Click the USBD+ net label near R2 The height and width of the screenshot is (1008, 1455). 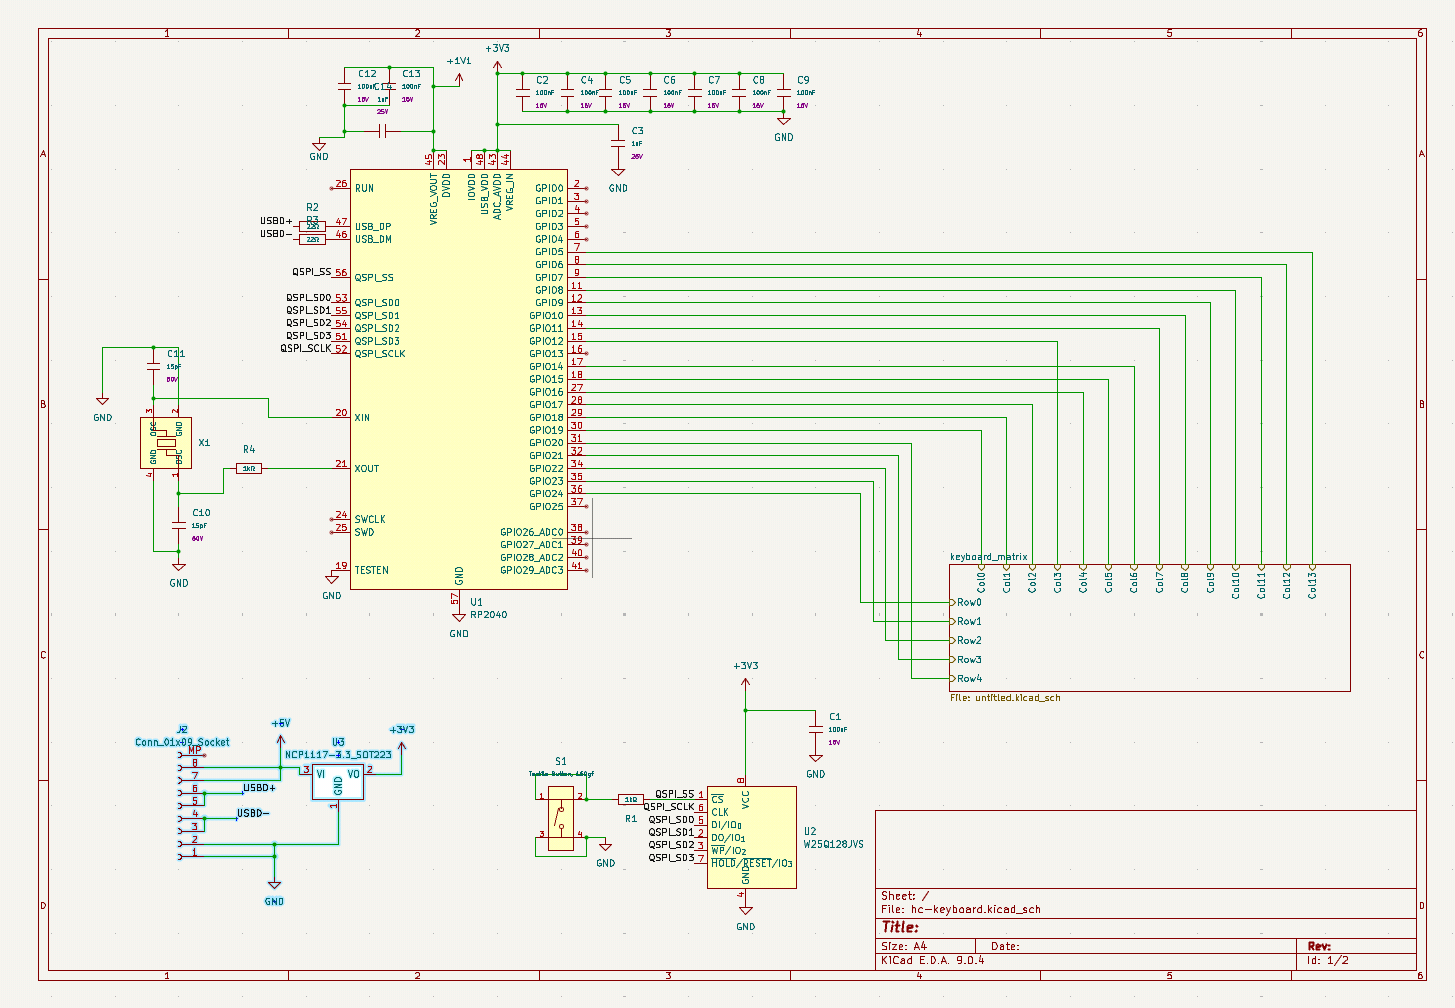pyautogui.click(x=276, y=221)
